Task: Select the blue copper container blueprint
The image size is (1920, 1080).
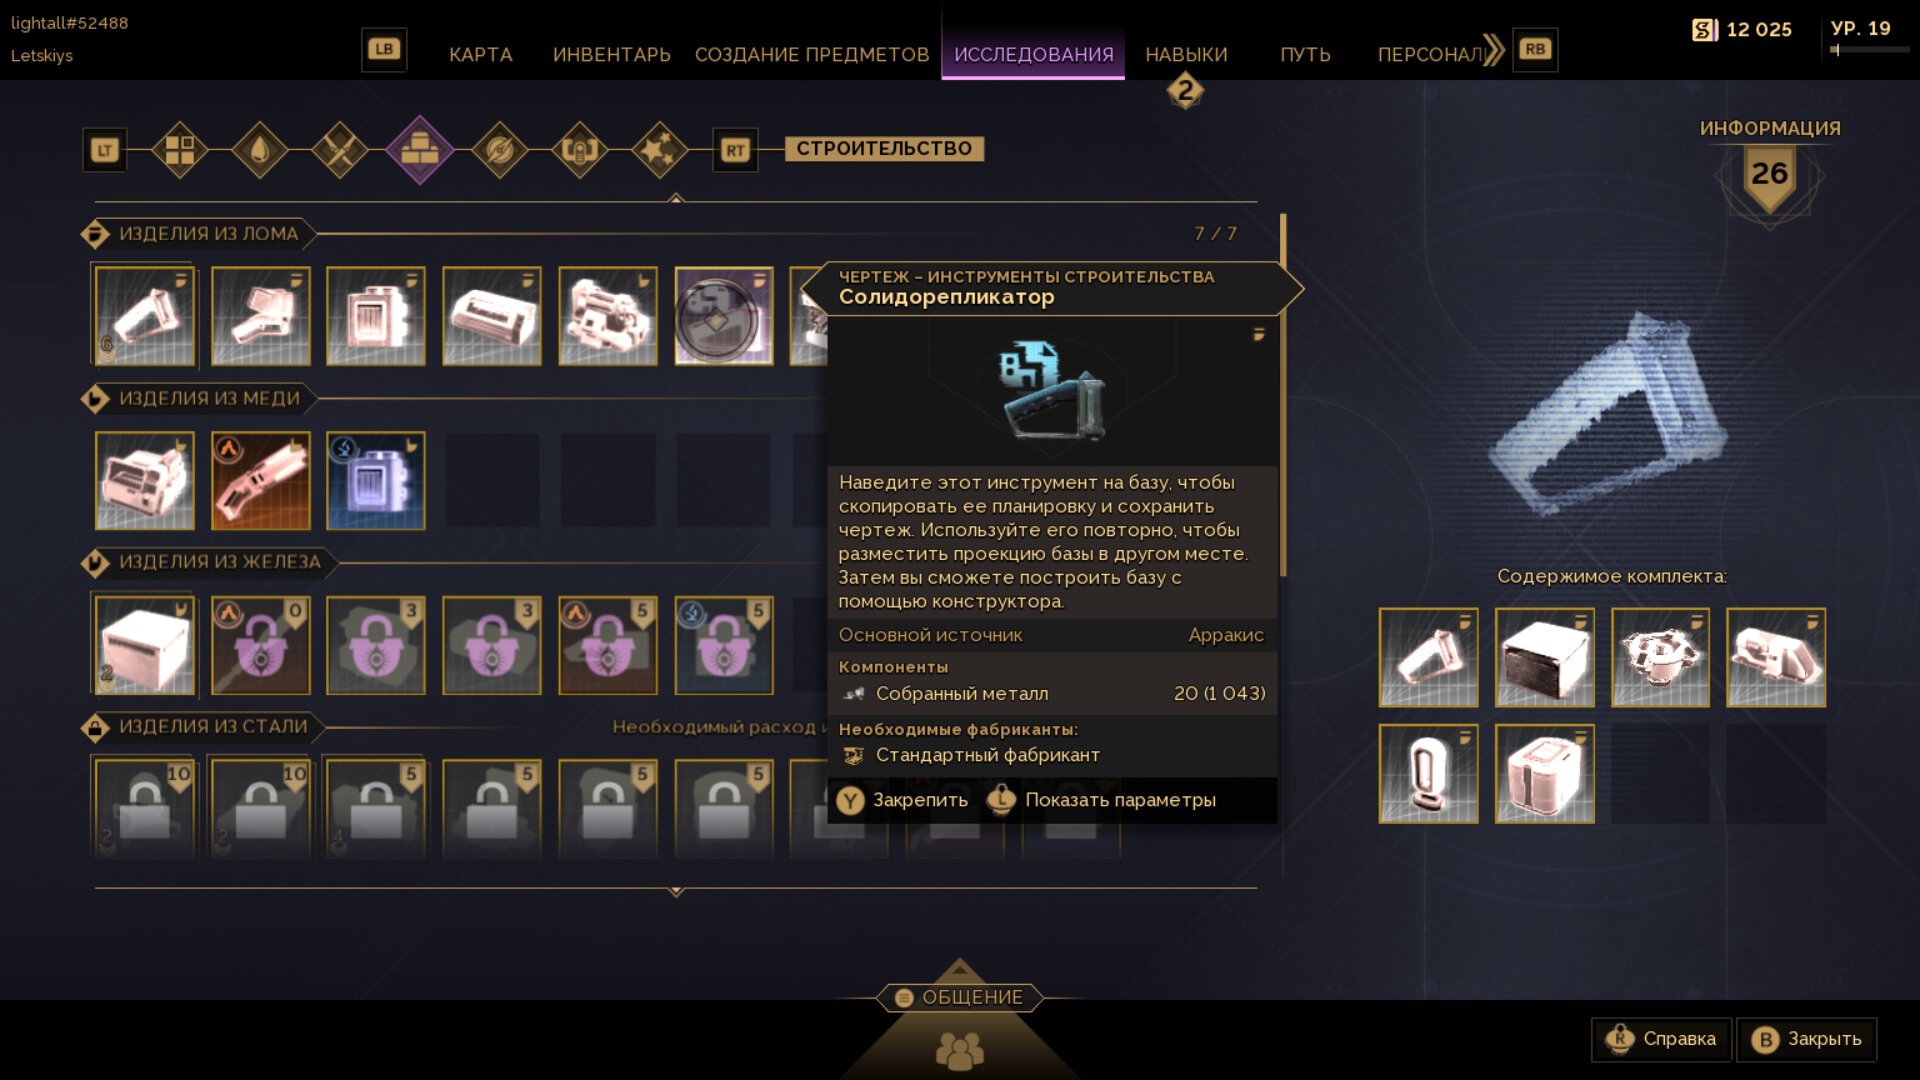Action: (376, 481)
